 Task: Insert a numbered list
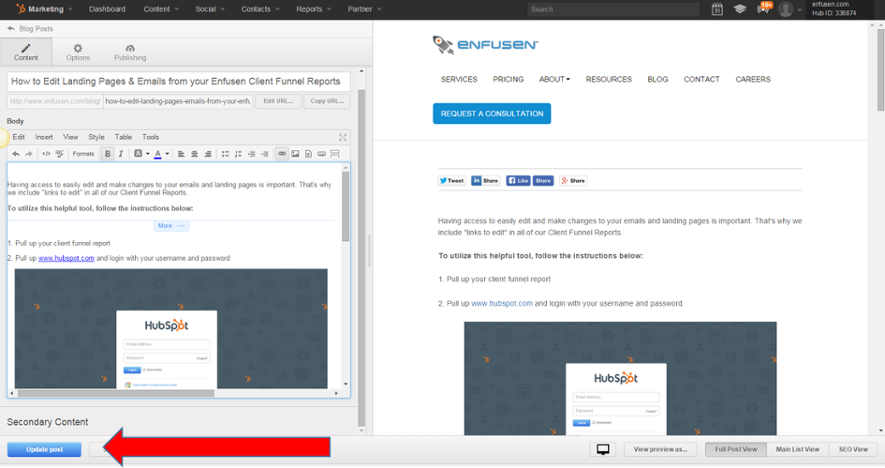[x=238, y=154]
